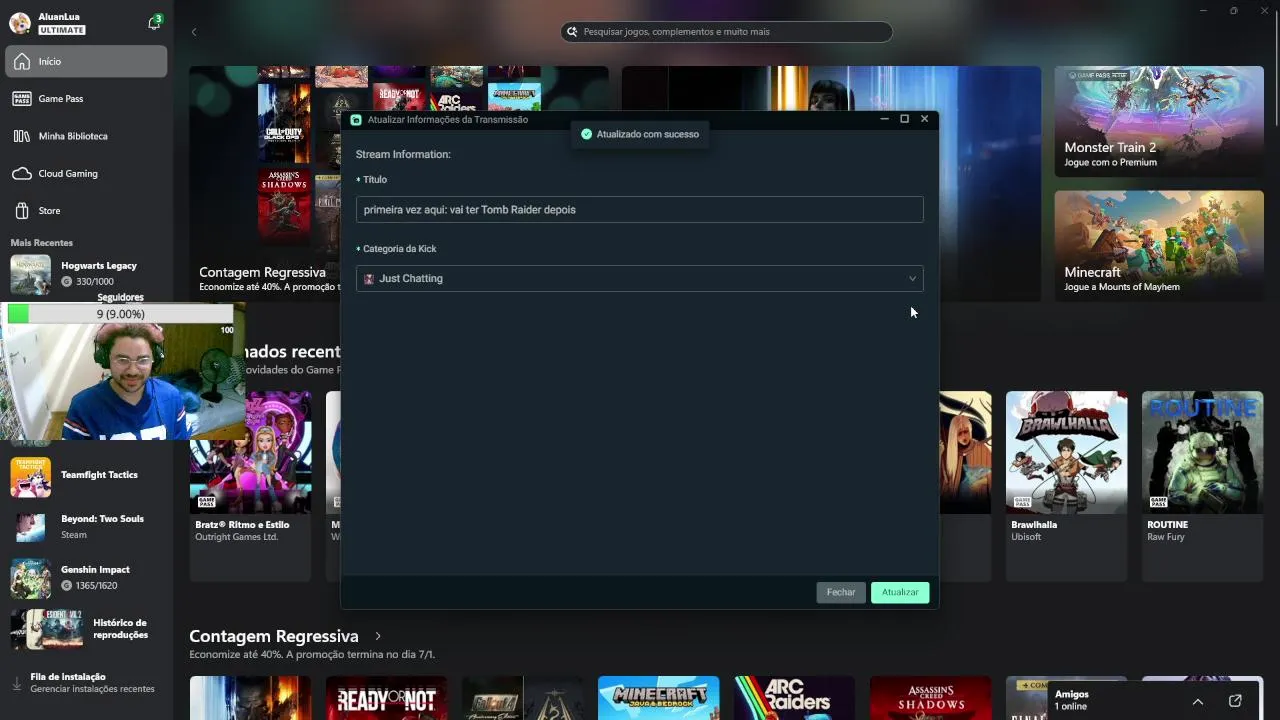Image resolution: width=1280 pixels, height=720 pixels.
Task: Click the search magnifier icon
Action: pos(572,32)
